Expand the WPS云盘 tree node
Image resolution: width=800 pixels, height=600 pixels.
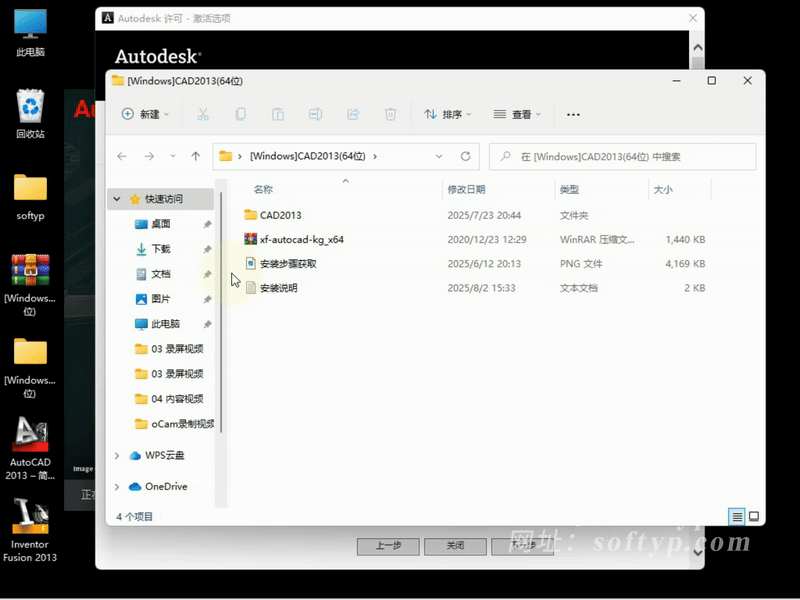point(117,455)
